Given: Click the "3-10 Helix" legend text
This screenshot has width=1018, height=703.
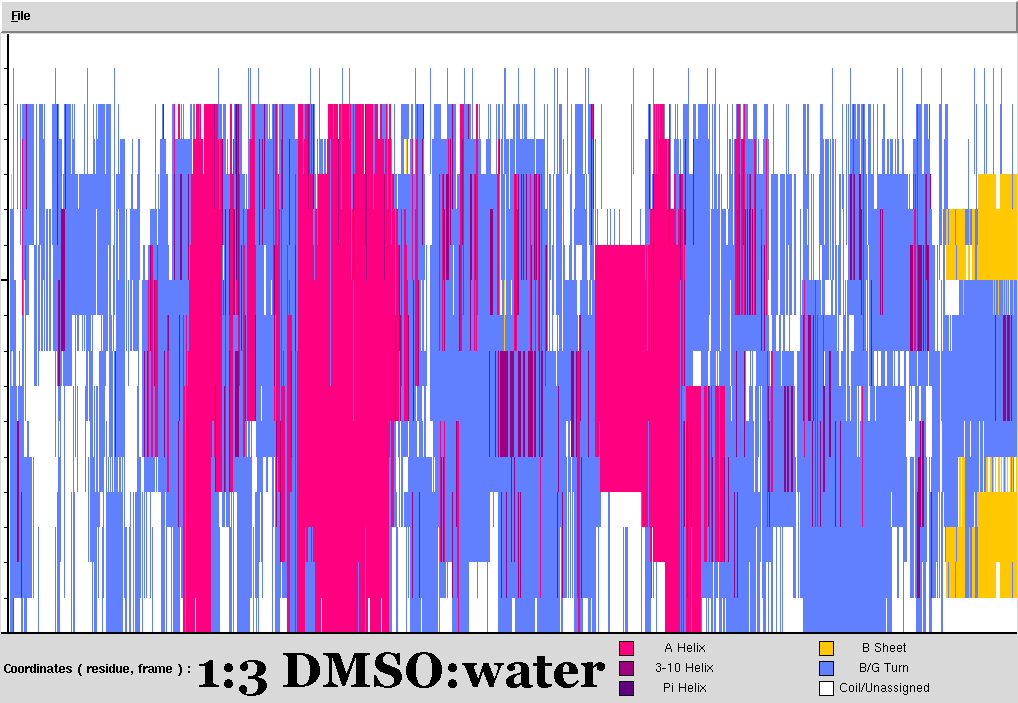Looking at the screenshot, I should [685, 668].
